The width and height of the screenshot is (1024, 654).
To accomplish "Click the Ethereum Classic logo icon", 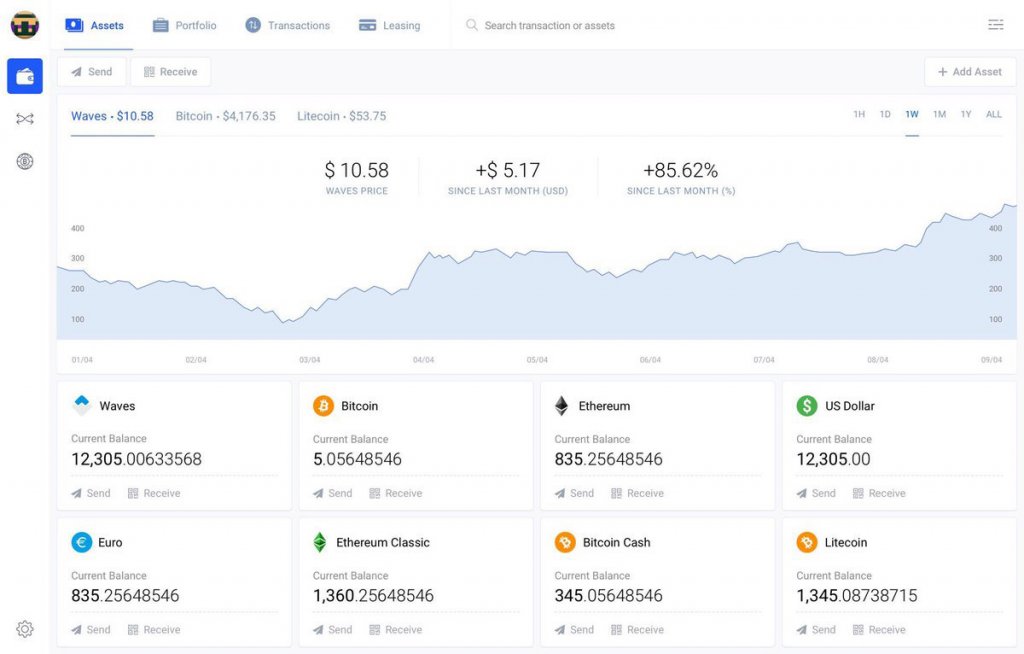I will tap(320, 542).
